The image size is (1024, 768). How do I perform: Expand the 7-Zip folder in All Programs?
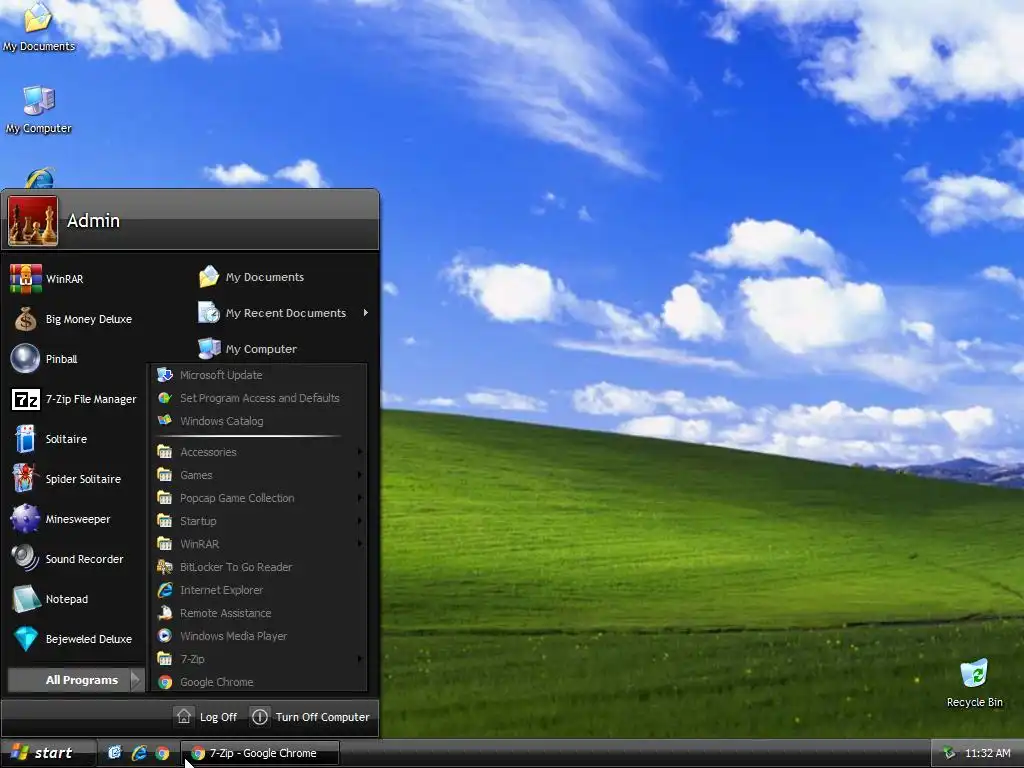[259, 659]
